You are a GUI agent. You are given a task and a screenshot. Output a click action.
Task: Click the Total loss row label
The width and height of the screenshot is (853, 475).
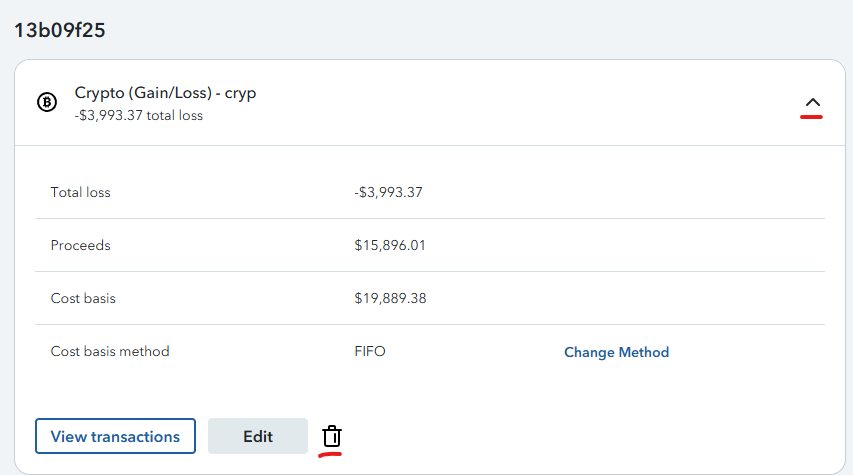tap(81, 192)
